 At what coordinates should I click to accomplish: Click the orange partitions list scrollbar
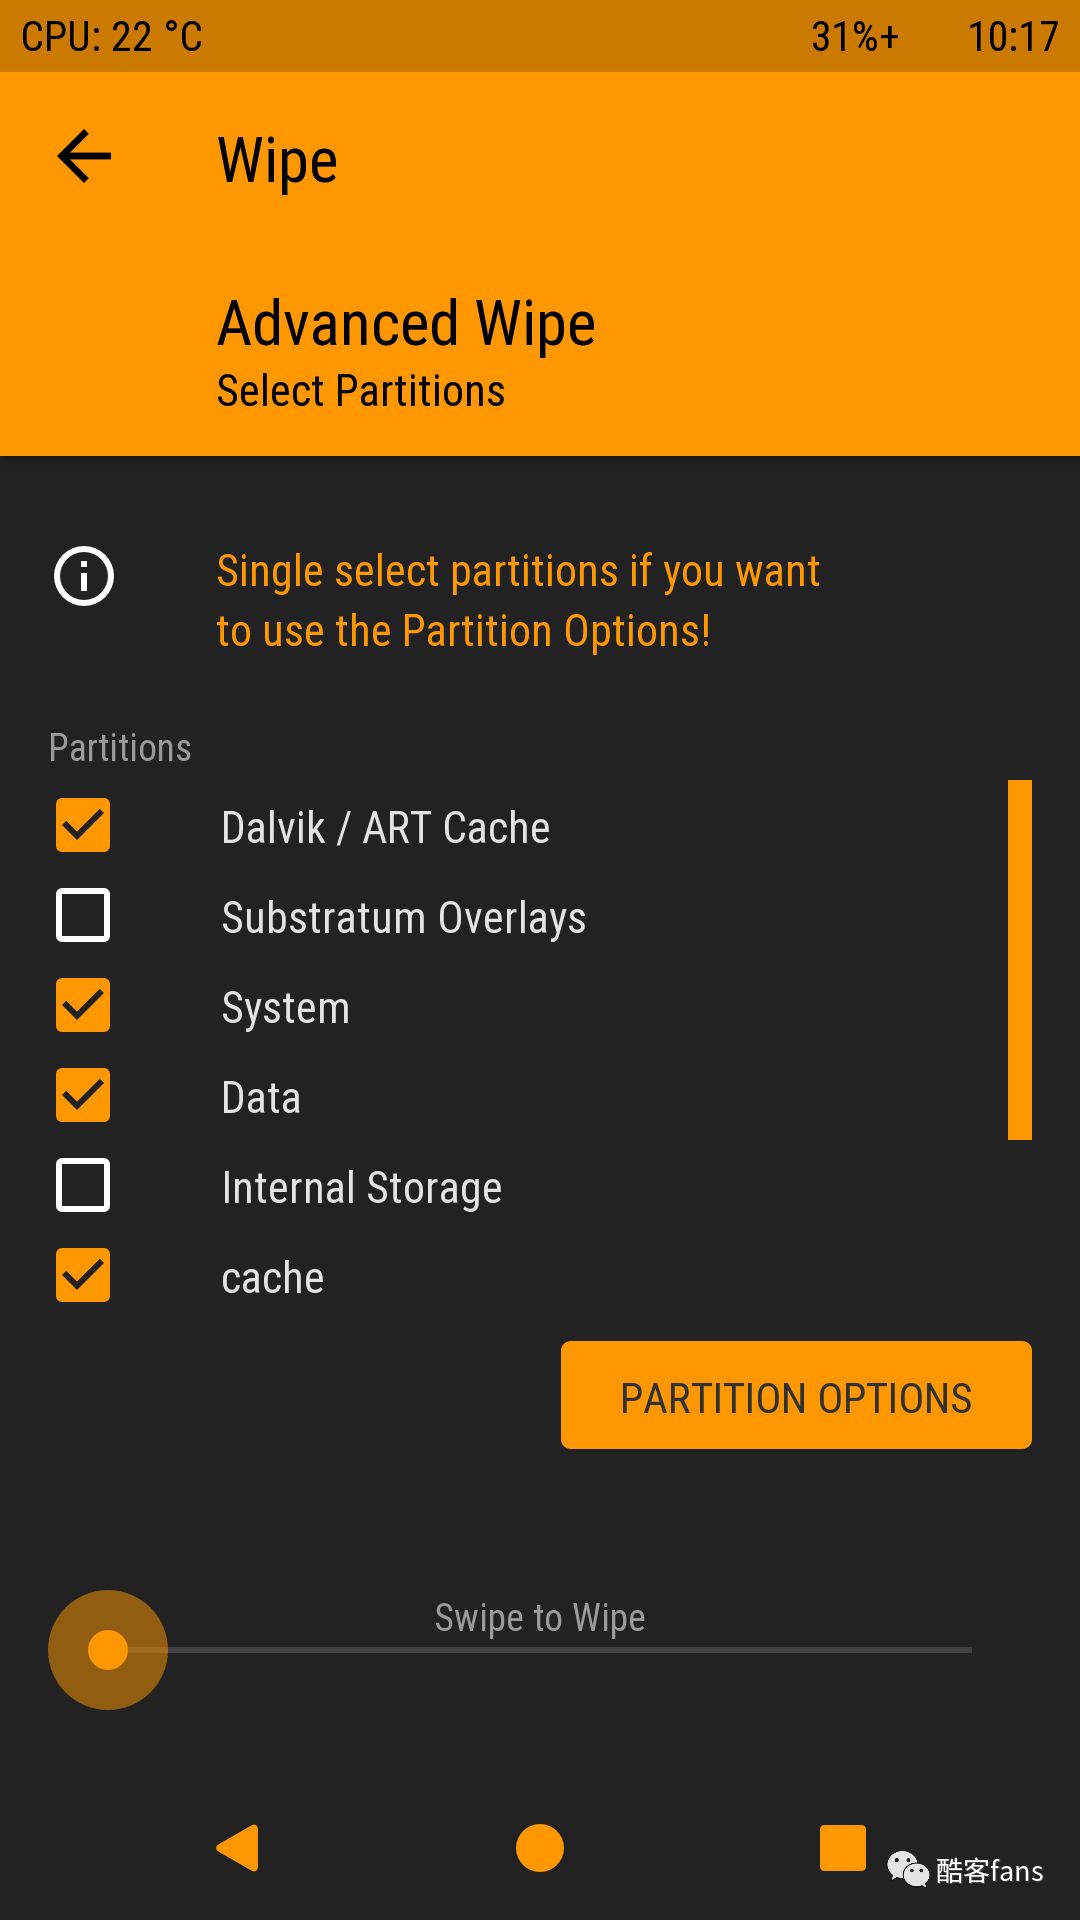click(1020, 960)
